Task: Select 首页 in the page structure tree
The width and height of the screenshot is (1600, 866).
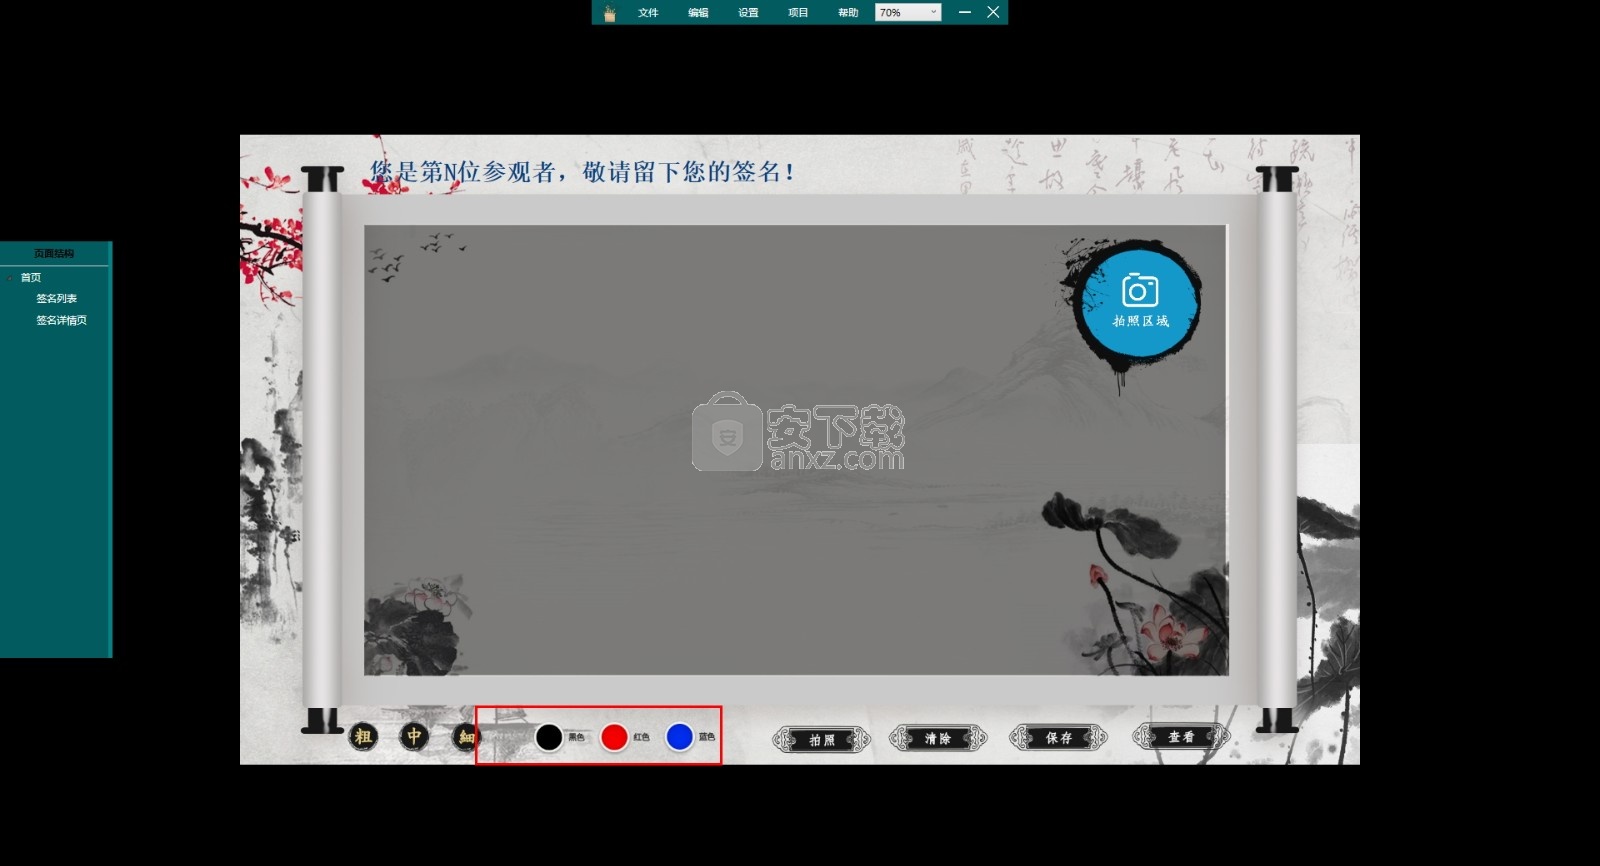Action: 31,278
